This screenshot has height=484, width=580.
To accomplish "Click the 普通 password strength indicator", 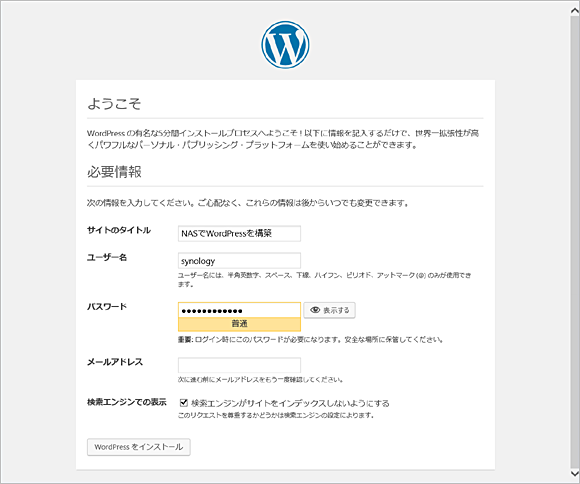I will point(239,324).
